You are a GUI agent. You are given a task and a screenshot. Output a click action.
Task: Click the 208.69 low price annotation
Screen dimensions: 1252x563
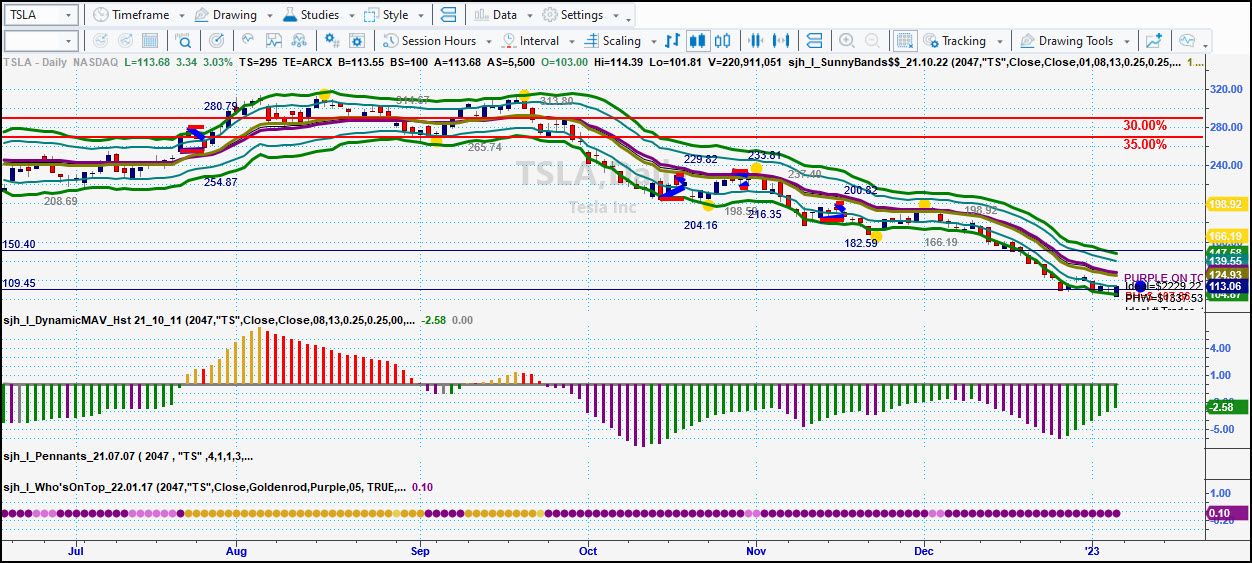(61, 201)
